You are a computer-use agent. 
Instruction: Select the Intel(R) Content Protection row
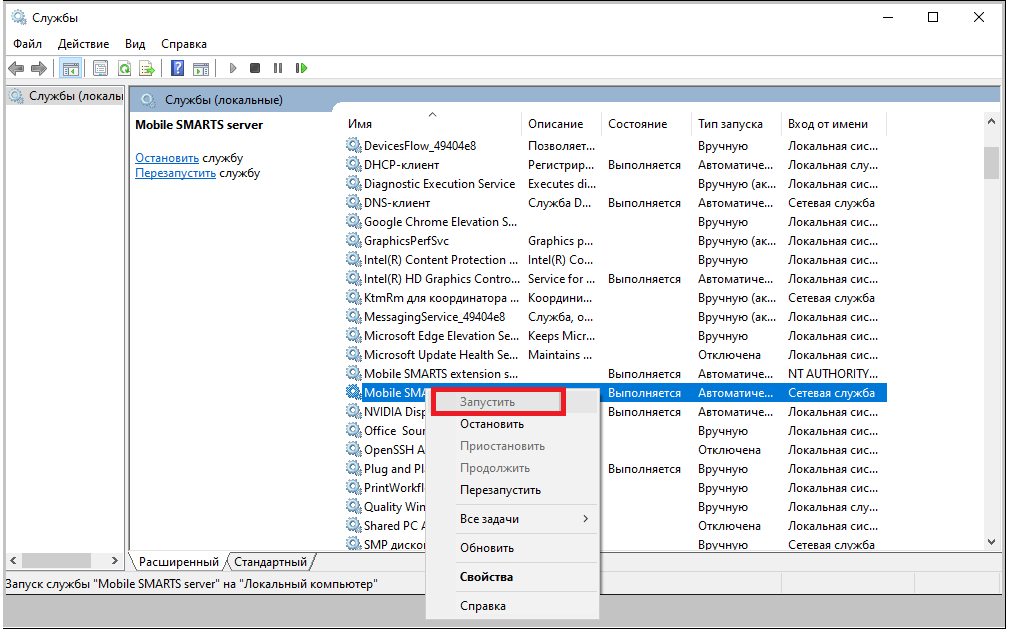click(x=616, y=260)
